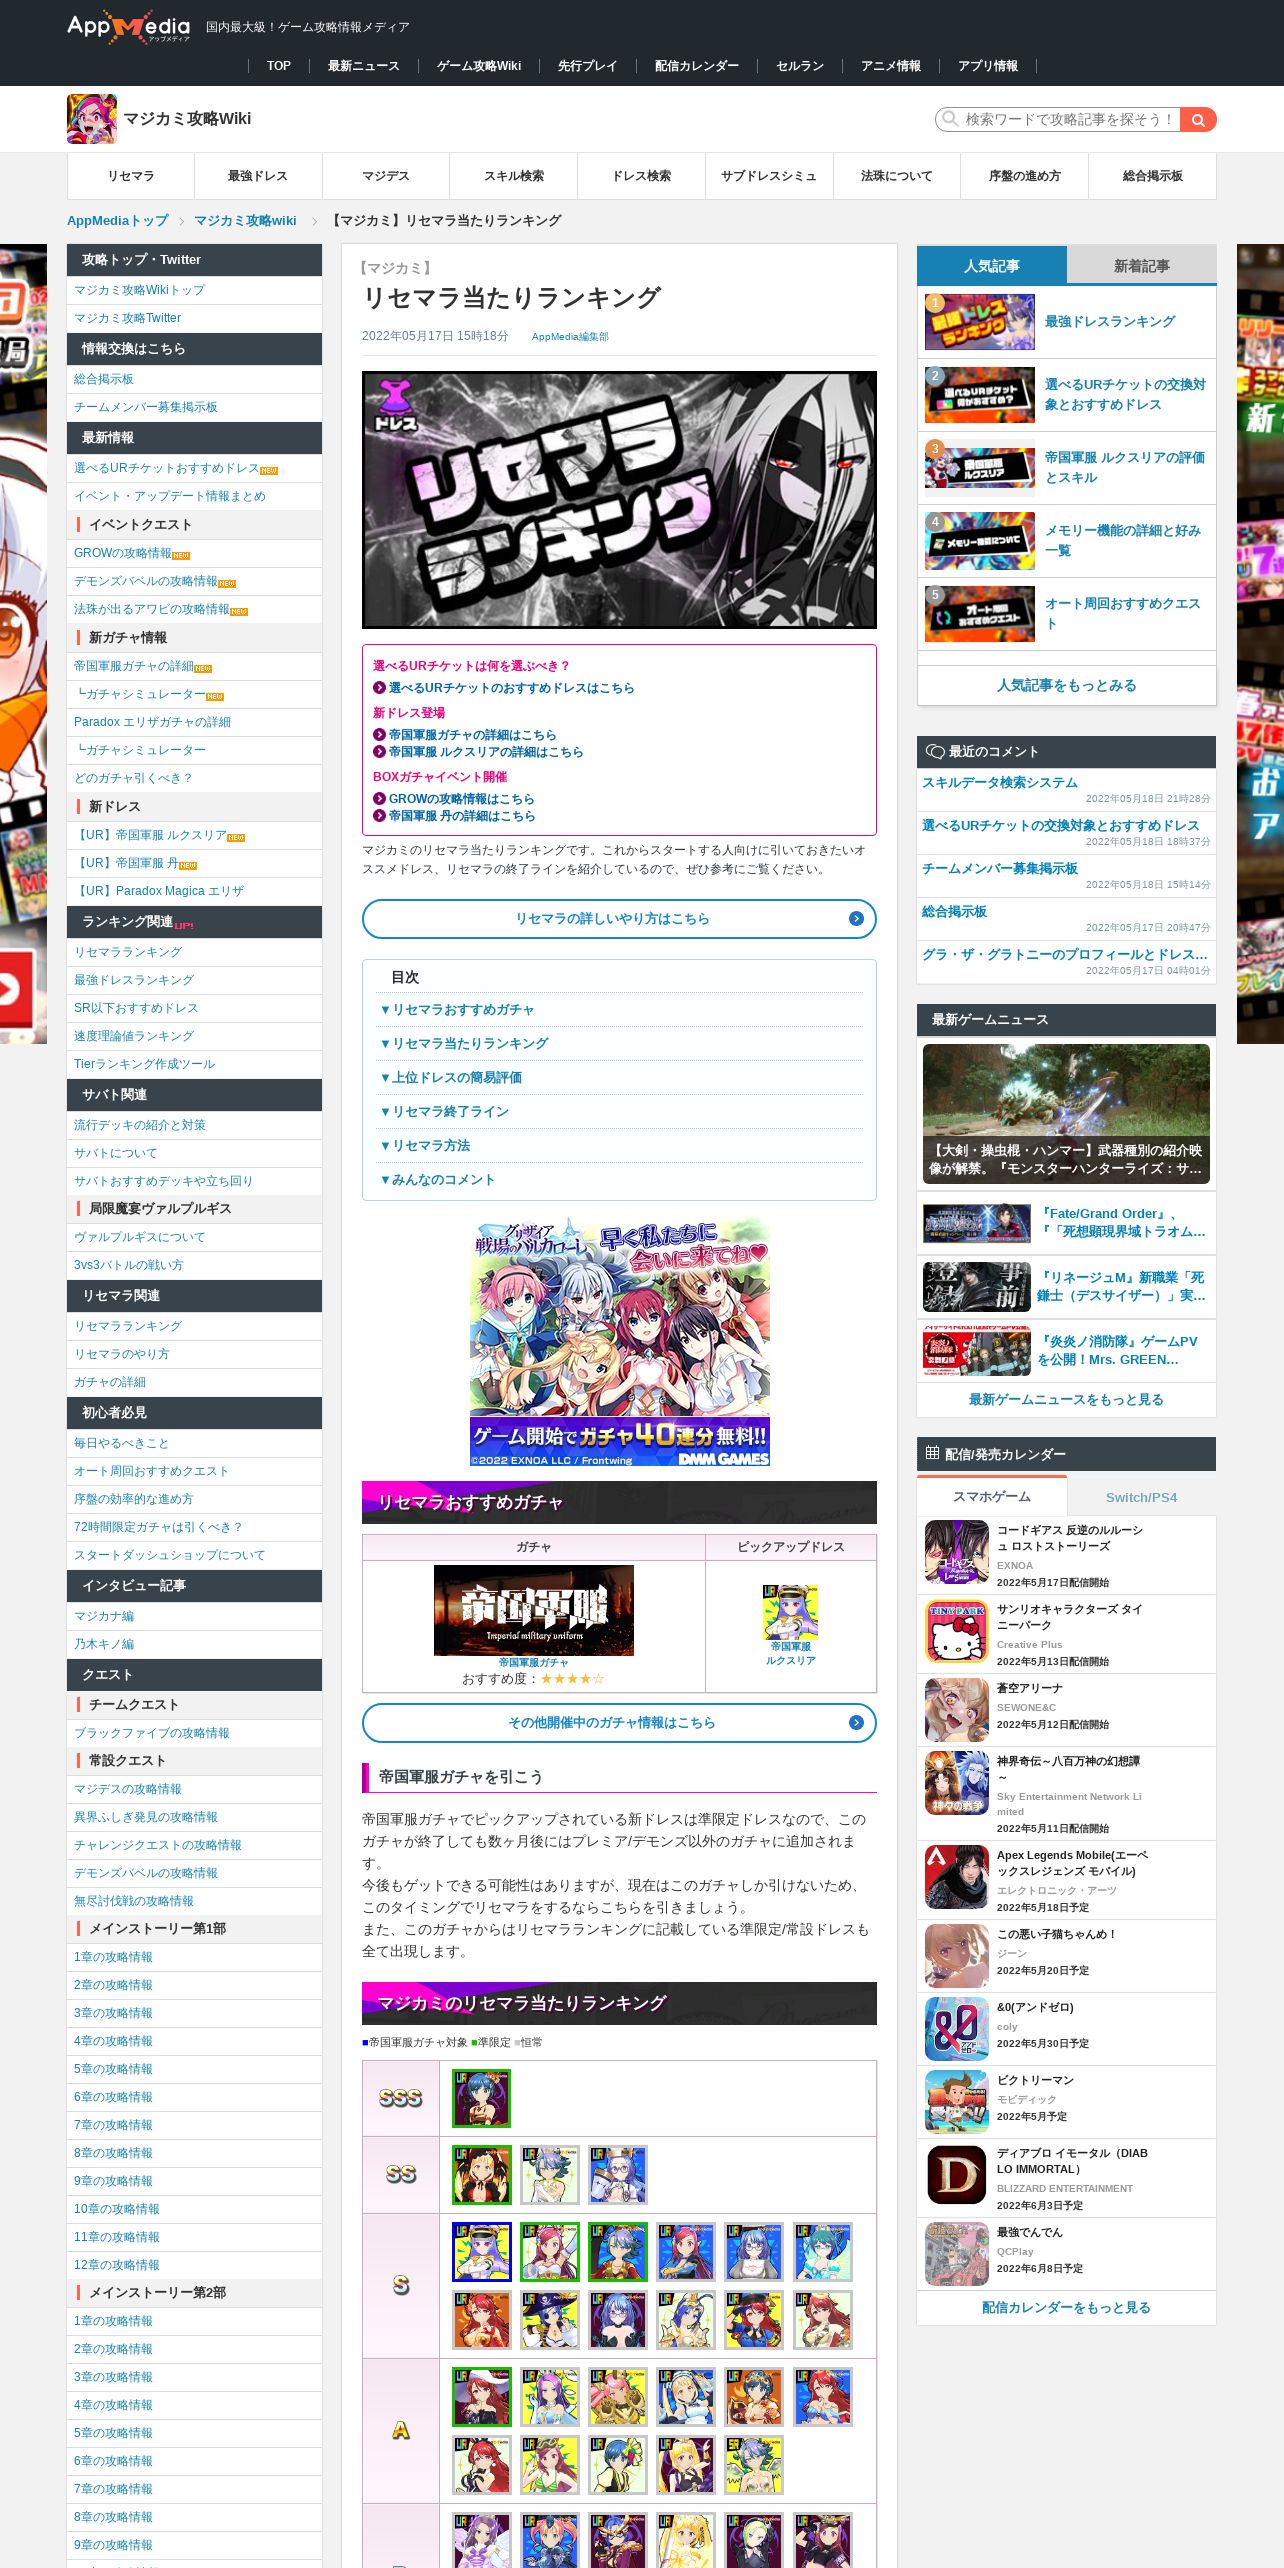Click 配信カレンダーをもっと見る link
This screenshot has height=2568, width=1284.
[x=1066, y=2308]
